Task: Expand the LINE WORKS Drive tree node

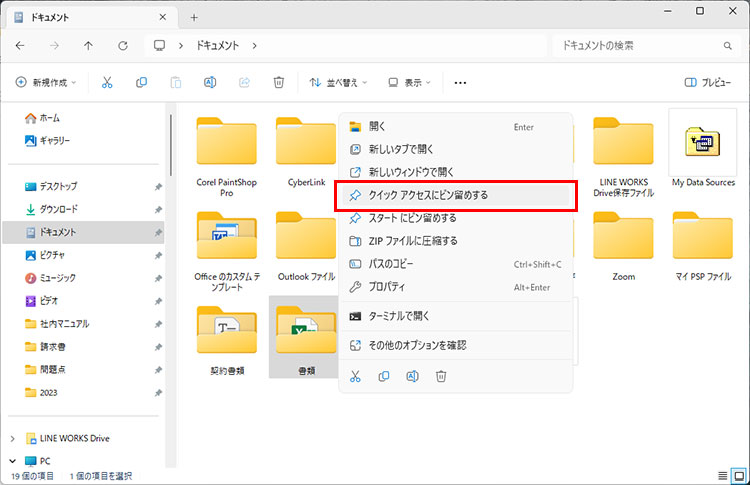Action: coord(12,438)
